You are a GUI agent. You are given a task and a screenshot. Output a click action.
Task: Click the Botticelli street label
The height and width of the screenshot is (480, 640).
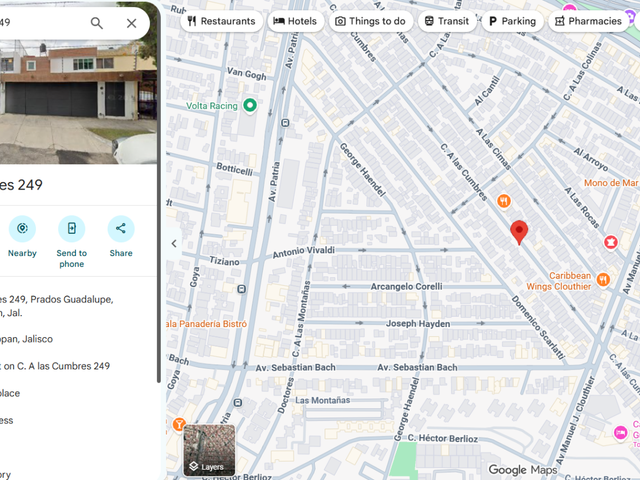[235, 169]
